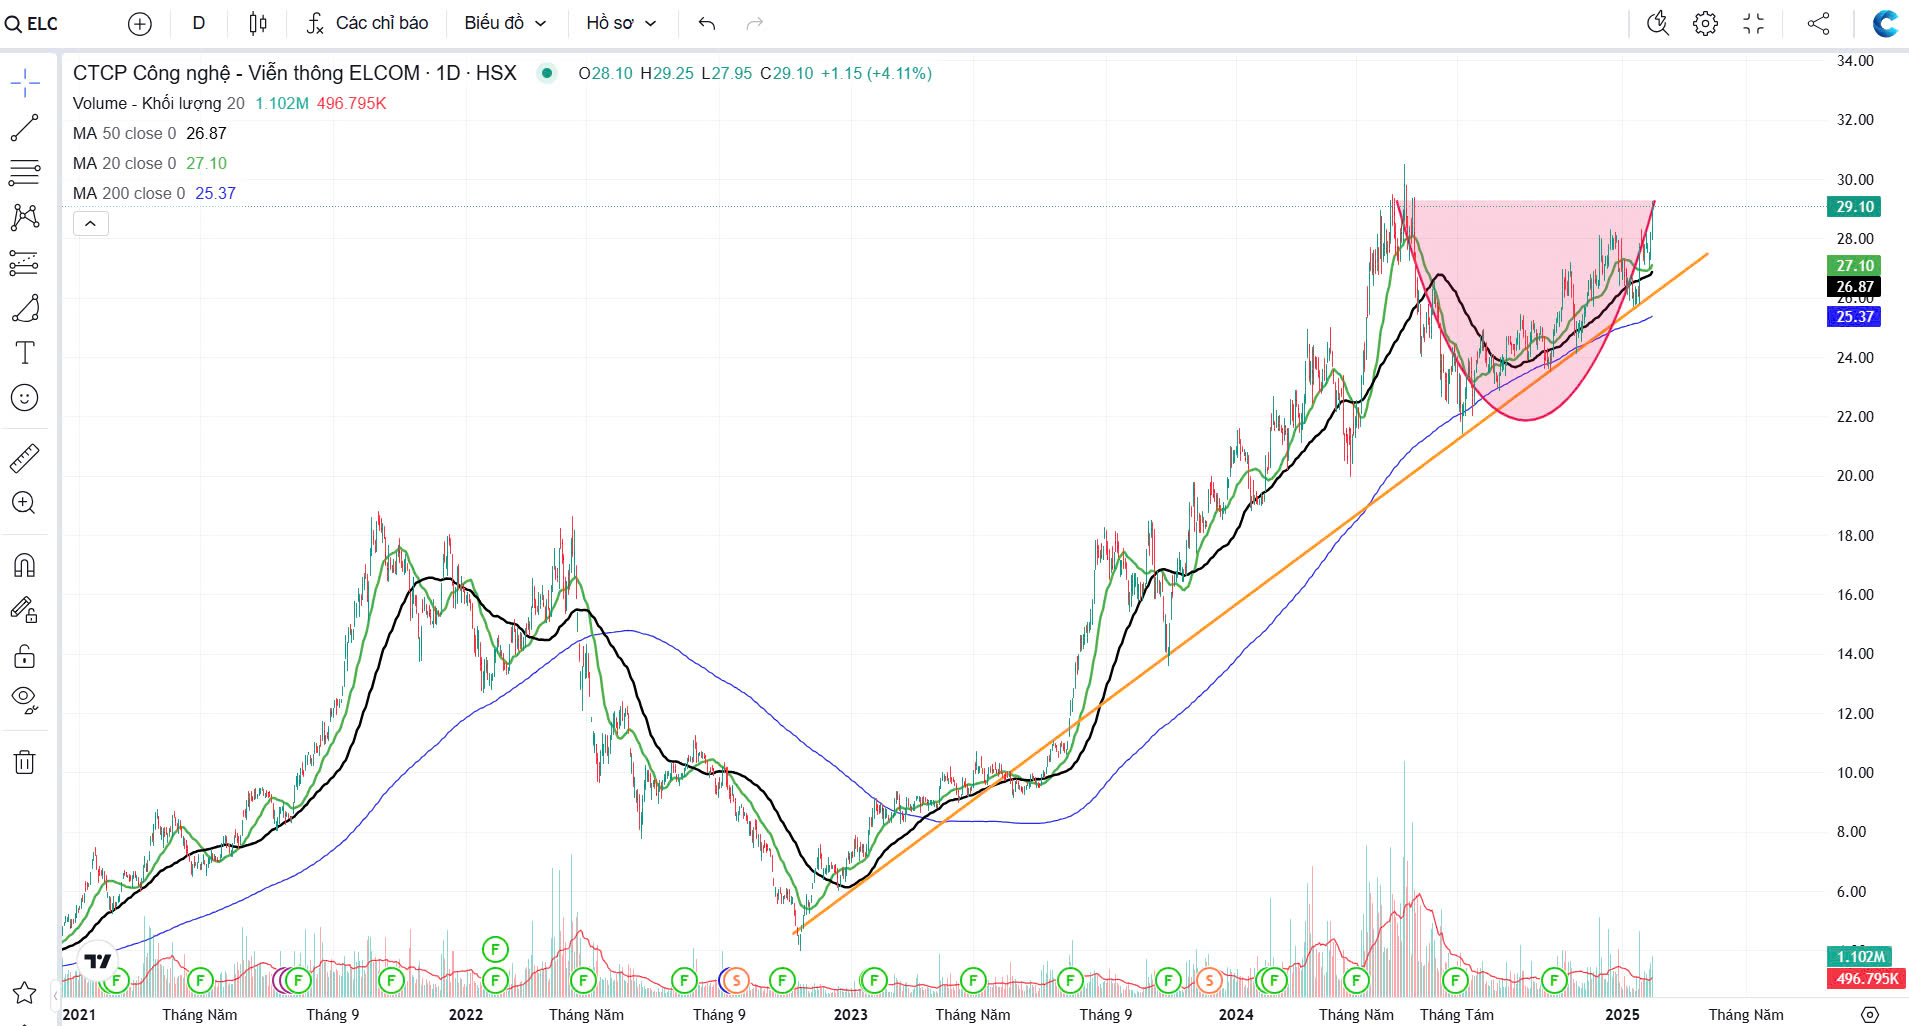Expand the Biểu đồ dropdown
The height and width of the screenshot is (1026, 1909).
pos(505,23)
